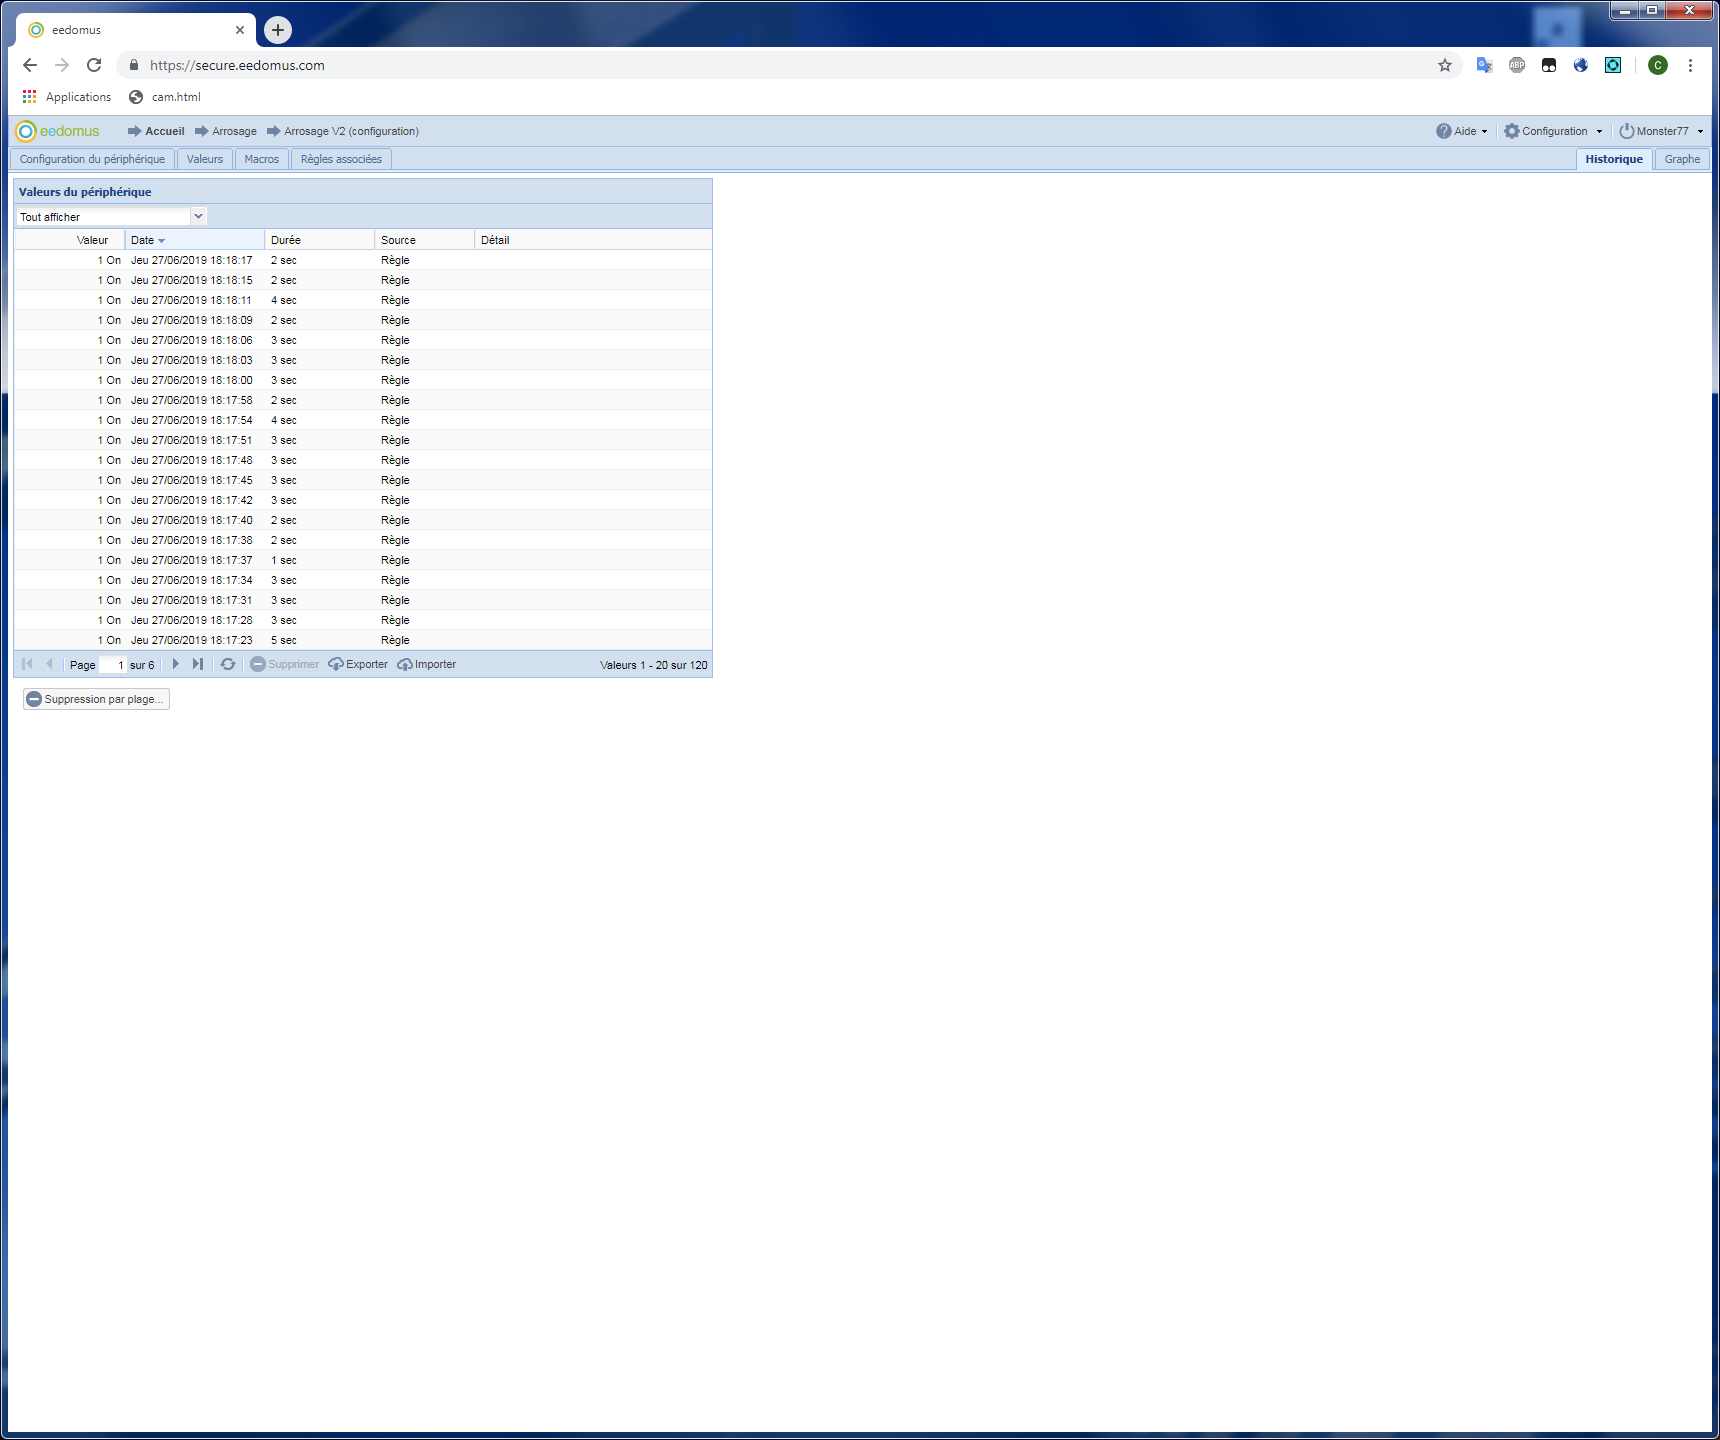Open the Règles associées tab
The image size is (1720, 1440).
click(341, 159)
